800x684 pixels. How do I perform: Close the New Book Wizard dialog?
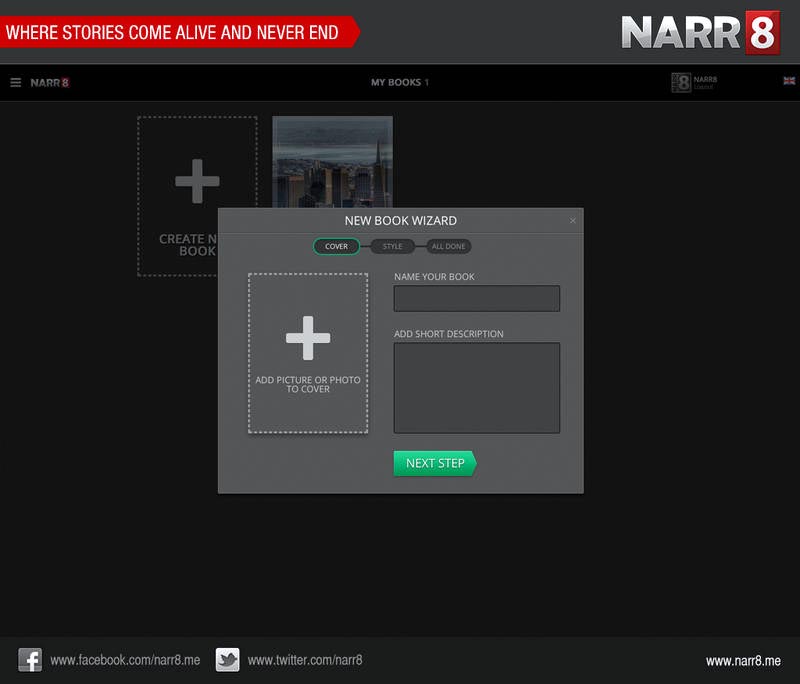572,220
